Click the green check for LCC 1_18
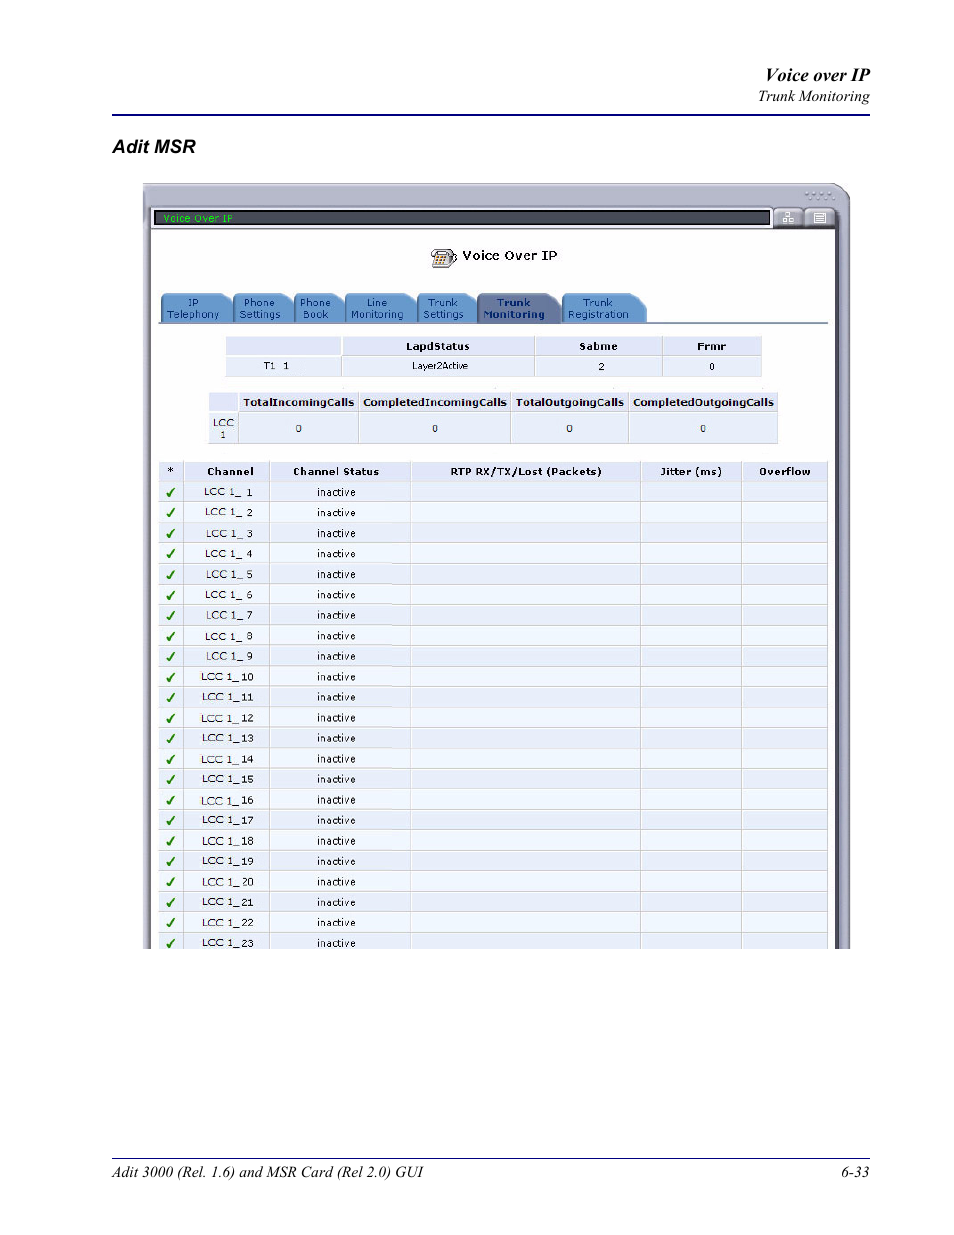The height and width of the screenshot is (1235, 954). coord(170,841)
